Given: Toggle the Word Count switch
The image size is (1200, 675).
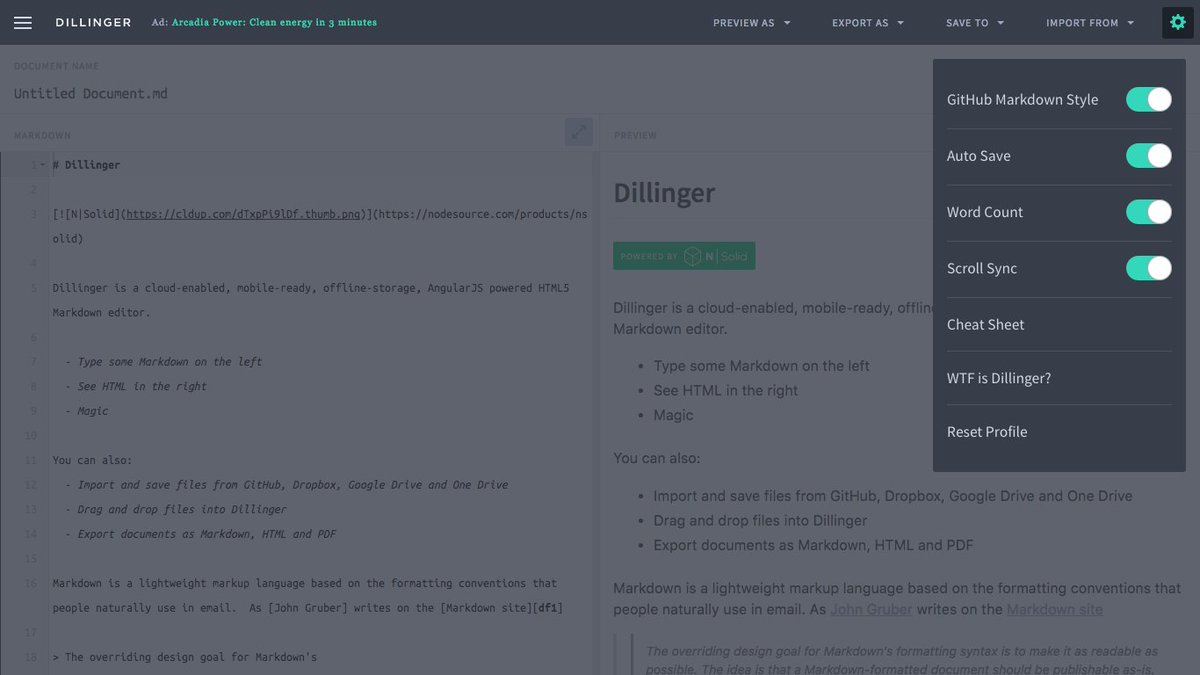Looking at the screenshot, I should click(x=1149, y=212).
